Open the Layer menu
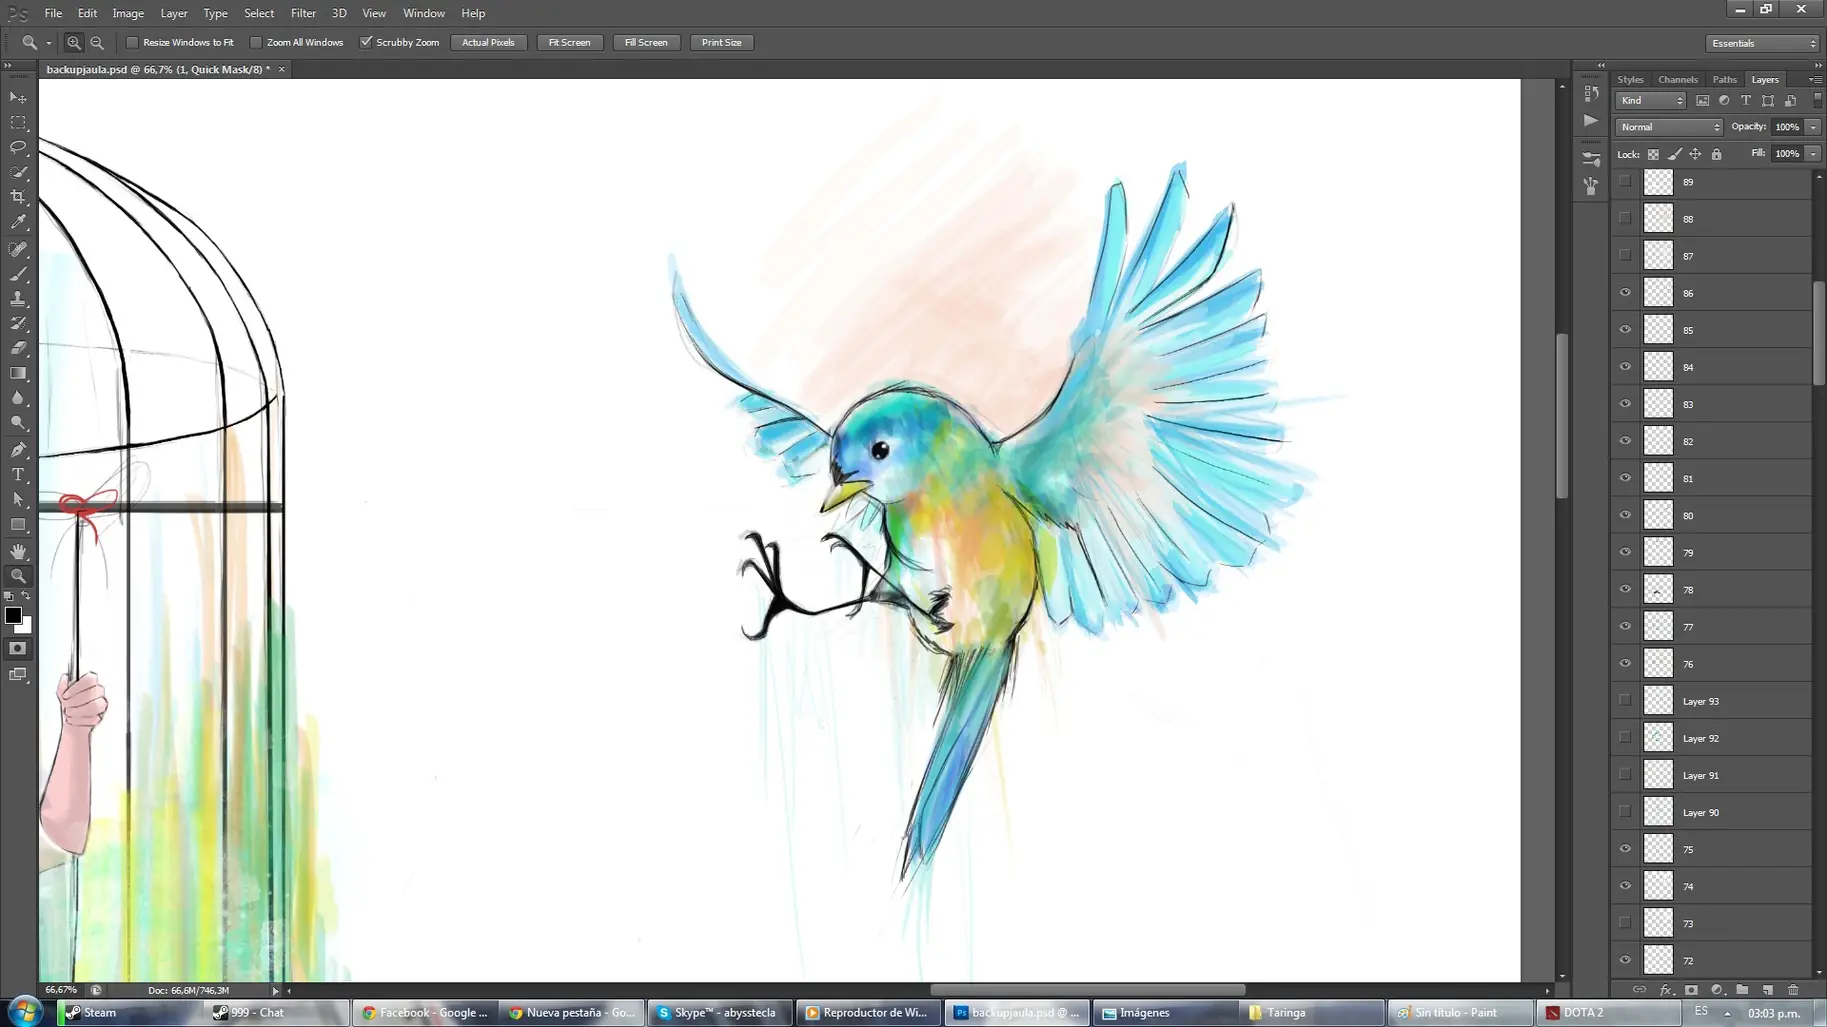Viewport: 1827px width, 1027px height. click(174, 13)
